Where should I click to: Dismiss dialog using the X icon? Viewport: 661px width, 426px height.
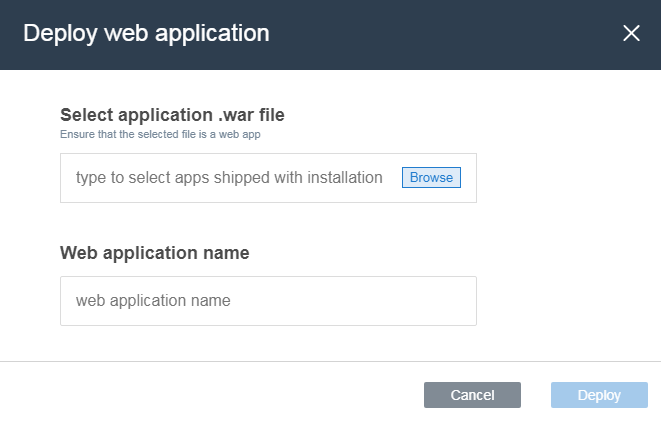click(631, 33)
